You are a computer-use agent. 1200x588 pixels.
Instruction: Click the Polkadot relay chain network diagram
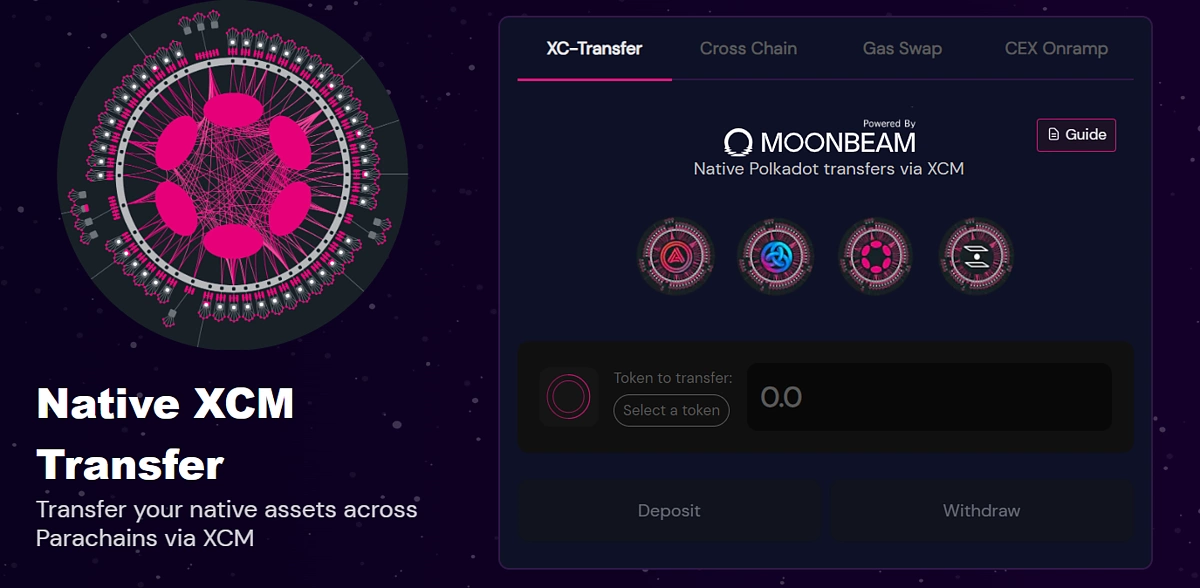[232, 175]
